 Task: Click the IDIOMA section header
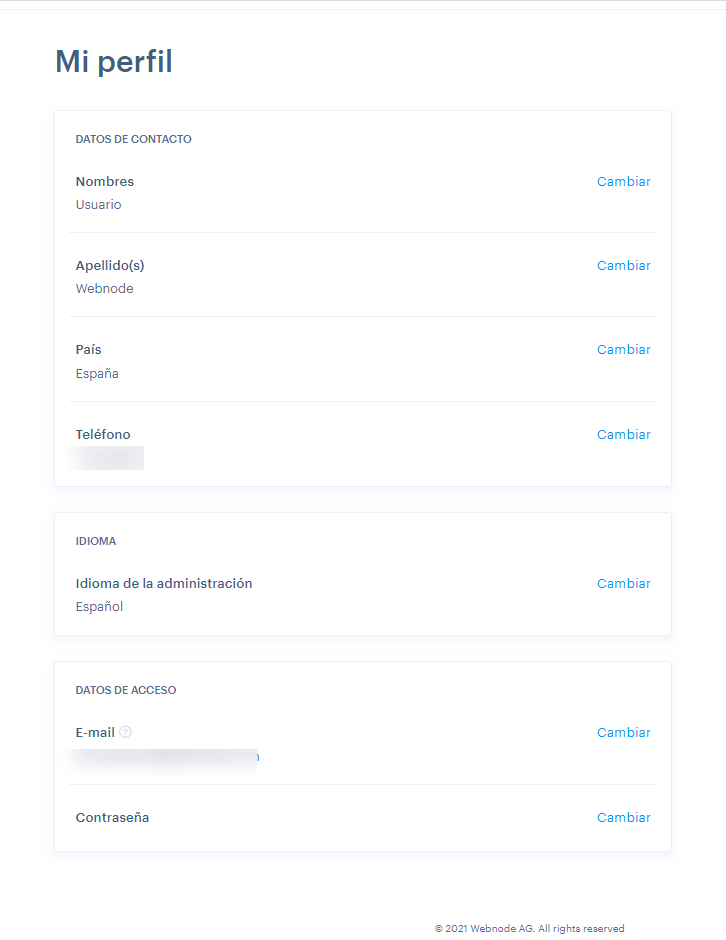tap(96, 541)
